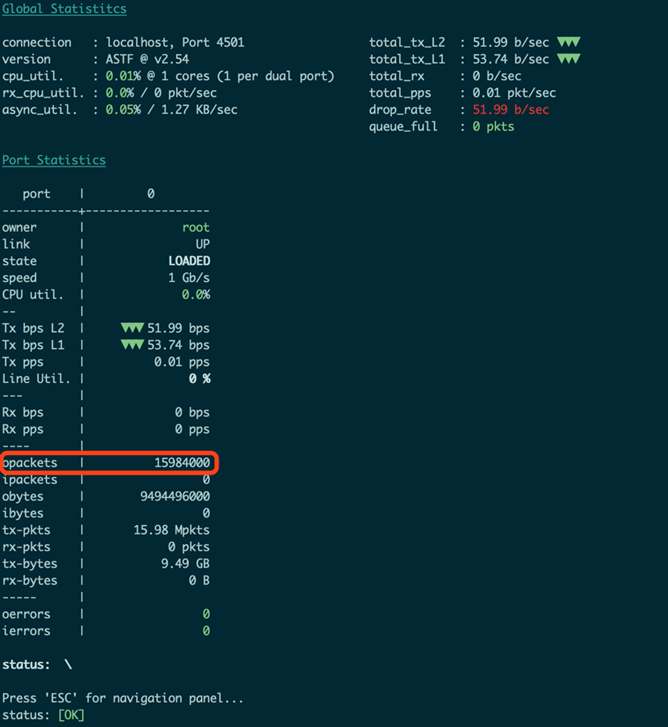Select the text 'localhost, Port 4501'
The width and height of the screenshot is (668, 727).
(x=175, y=43)
